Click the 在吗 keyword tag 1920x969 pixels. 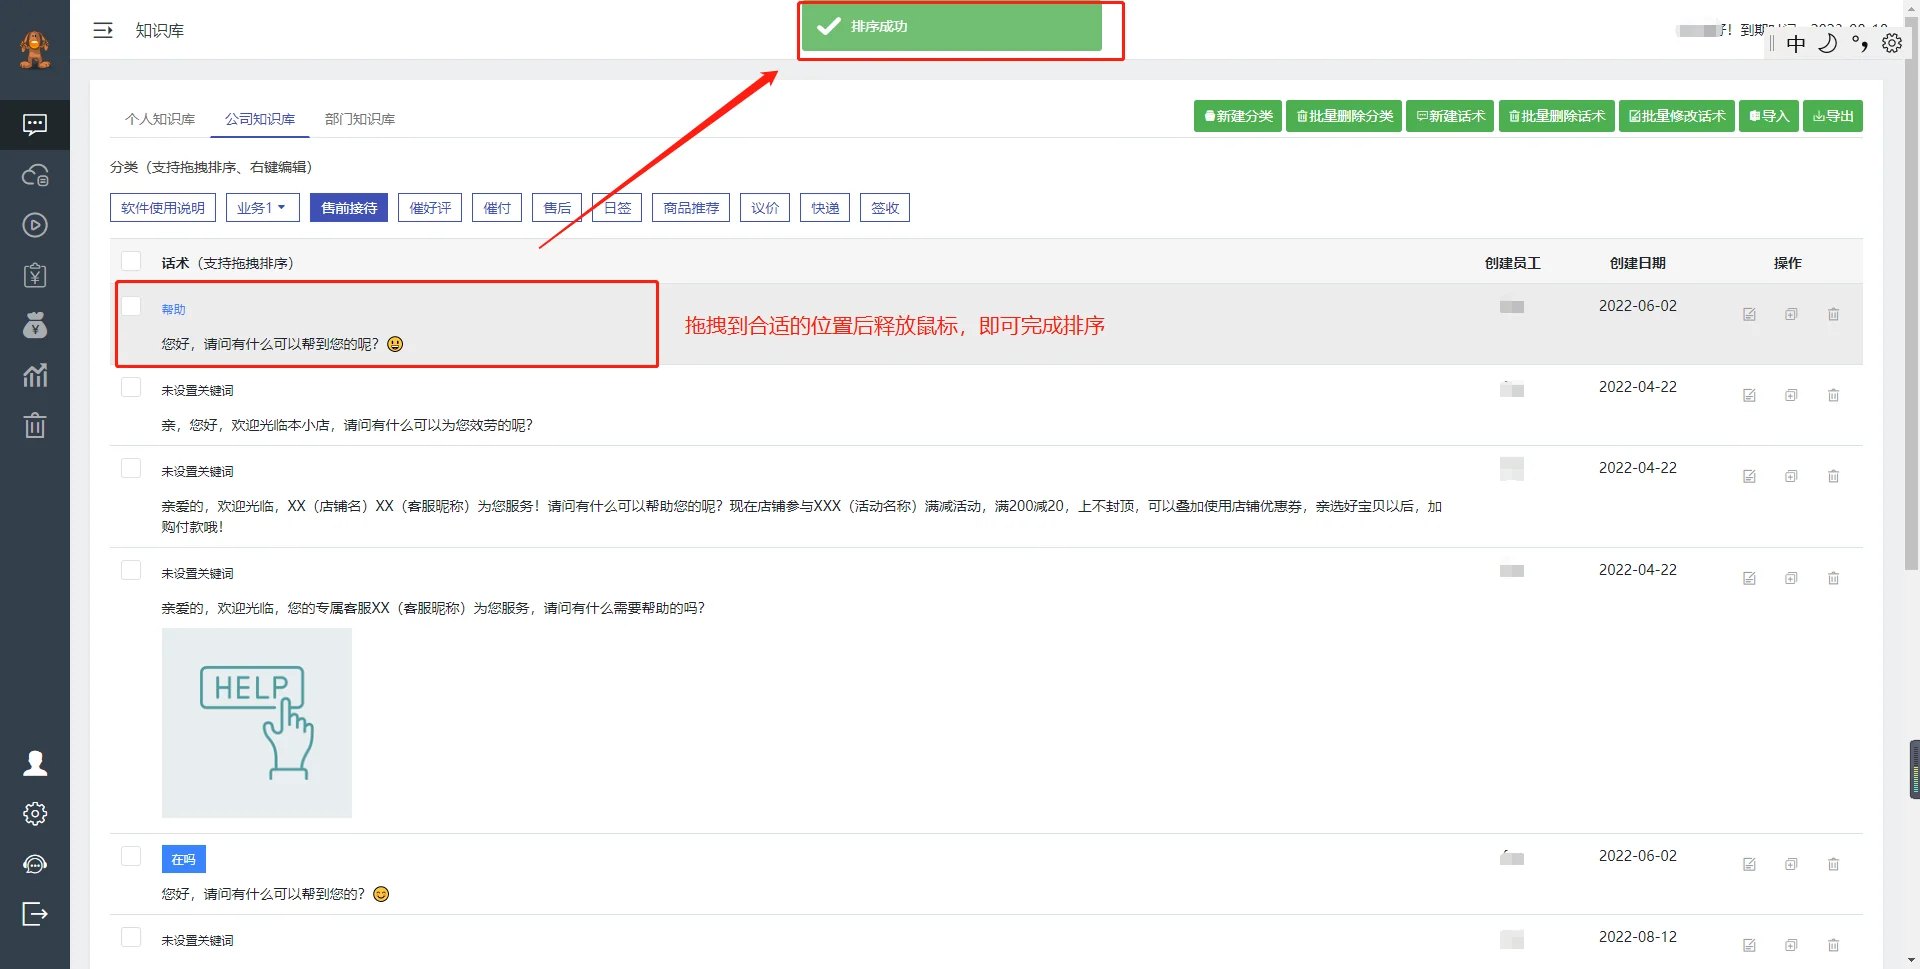coord(184,859)
